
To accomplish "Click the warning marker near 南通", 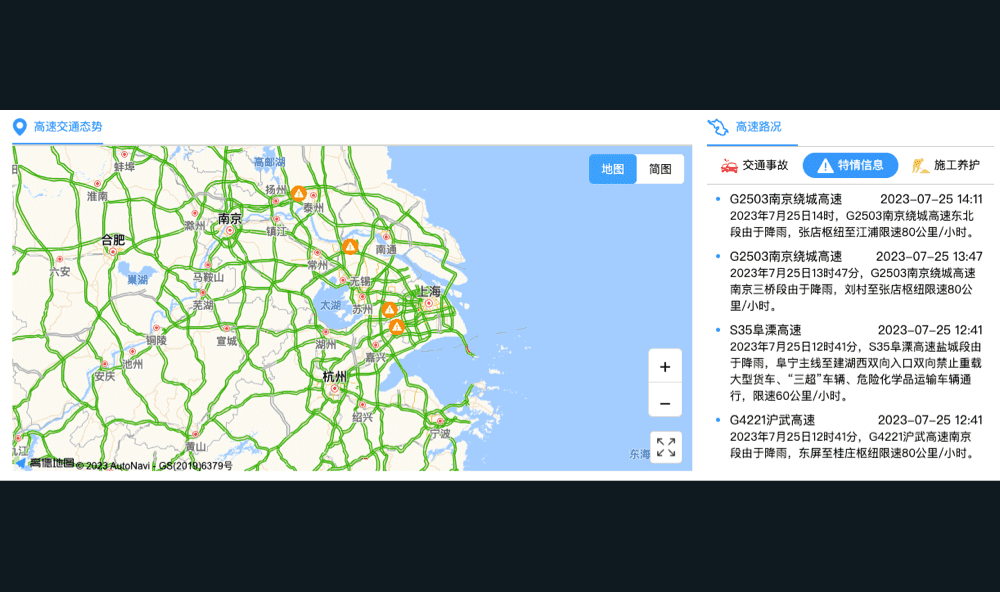I will [350, 246].
